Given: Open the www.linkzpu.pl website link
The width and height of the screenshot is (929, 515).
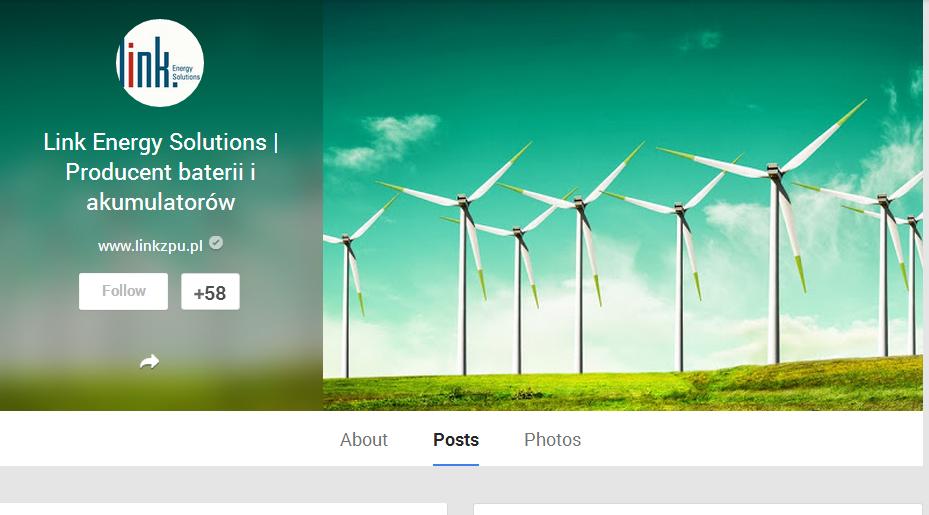Looking at the screenshot, I should coord(150,245).
